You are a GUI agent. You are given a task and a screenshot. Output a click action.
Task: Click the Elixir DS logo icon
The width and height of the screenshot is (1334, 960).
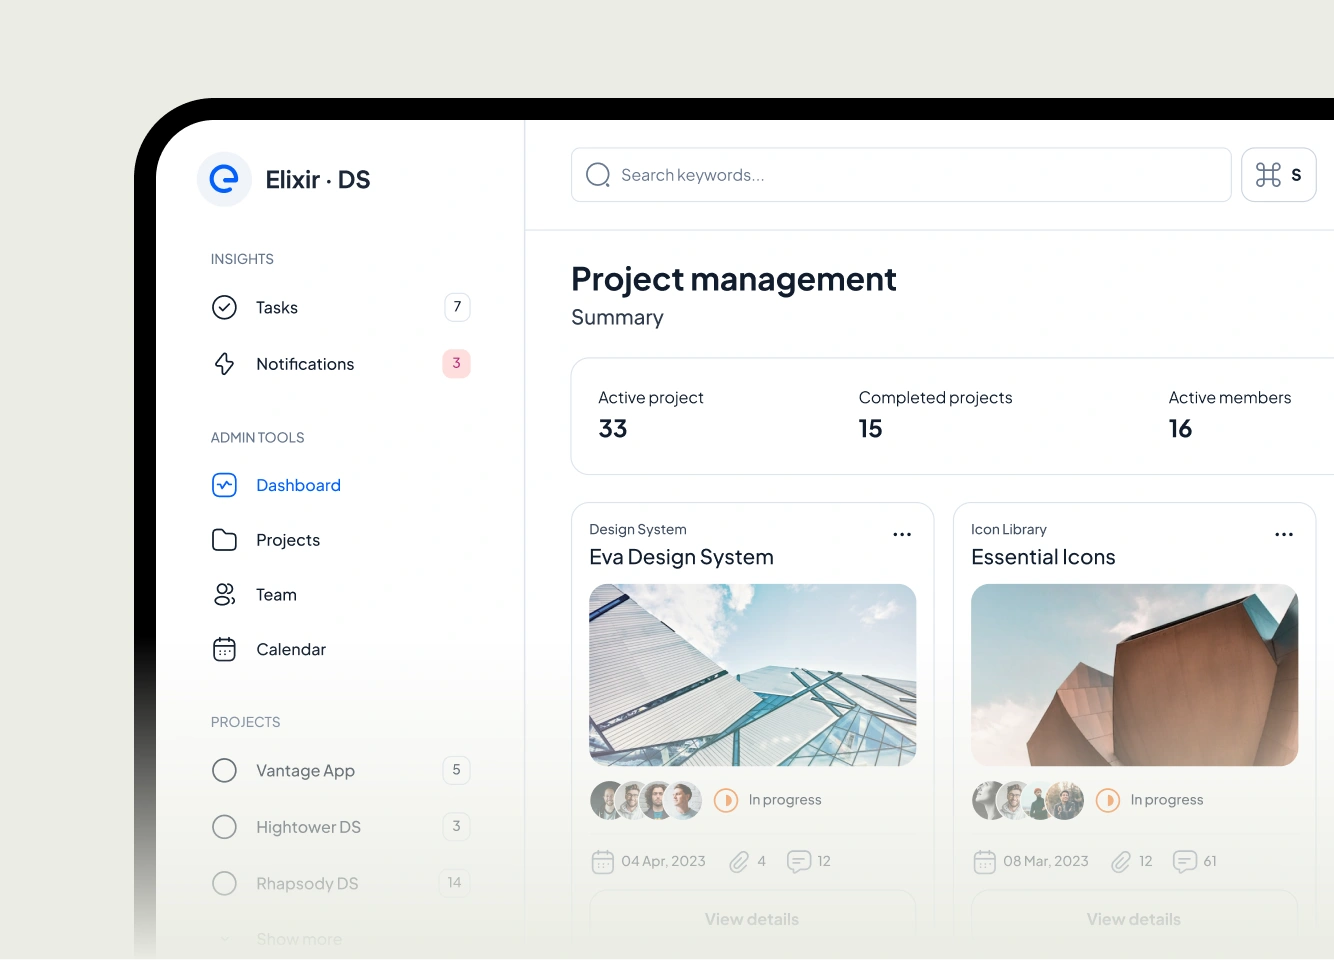[x=224, y=179]
